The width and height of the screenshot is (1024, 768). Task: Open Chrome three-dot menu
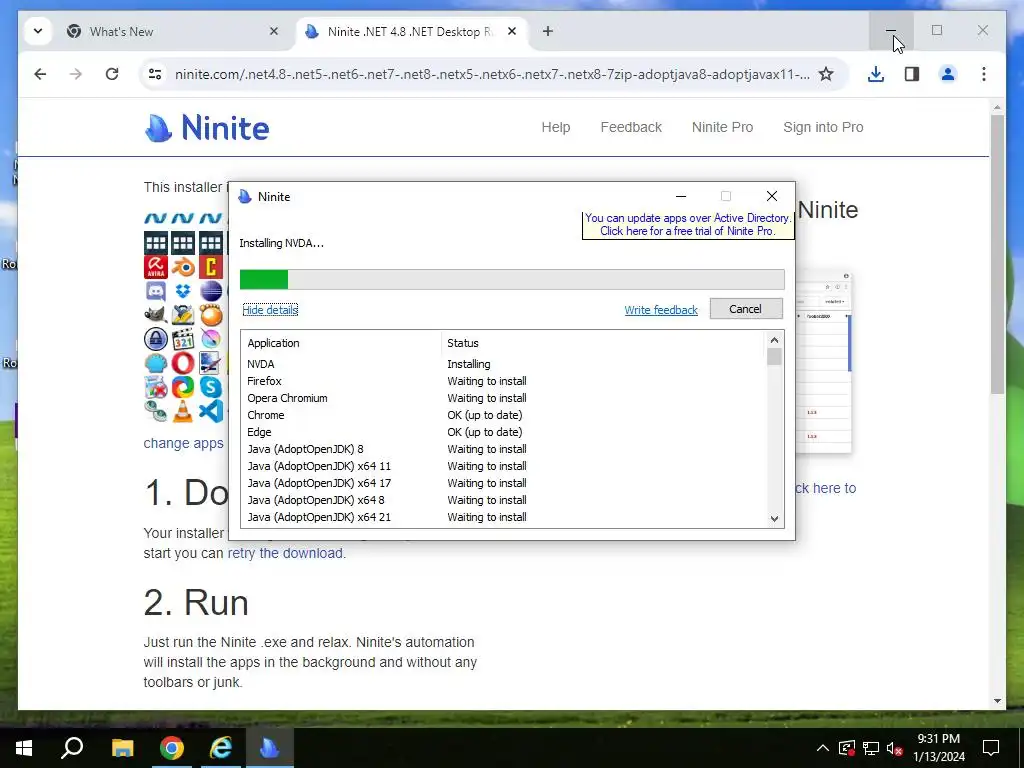pyautogui.click(x=984, y=74)
